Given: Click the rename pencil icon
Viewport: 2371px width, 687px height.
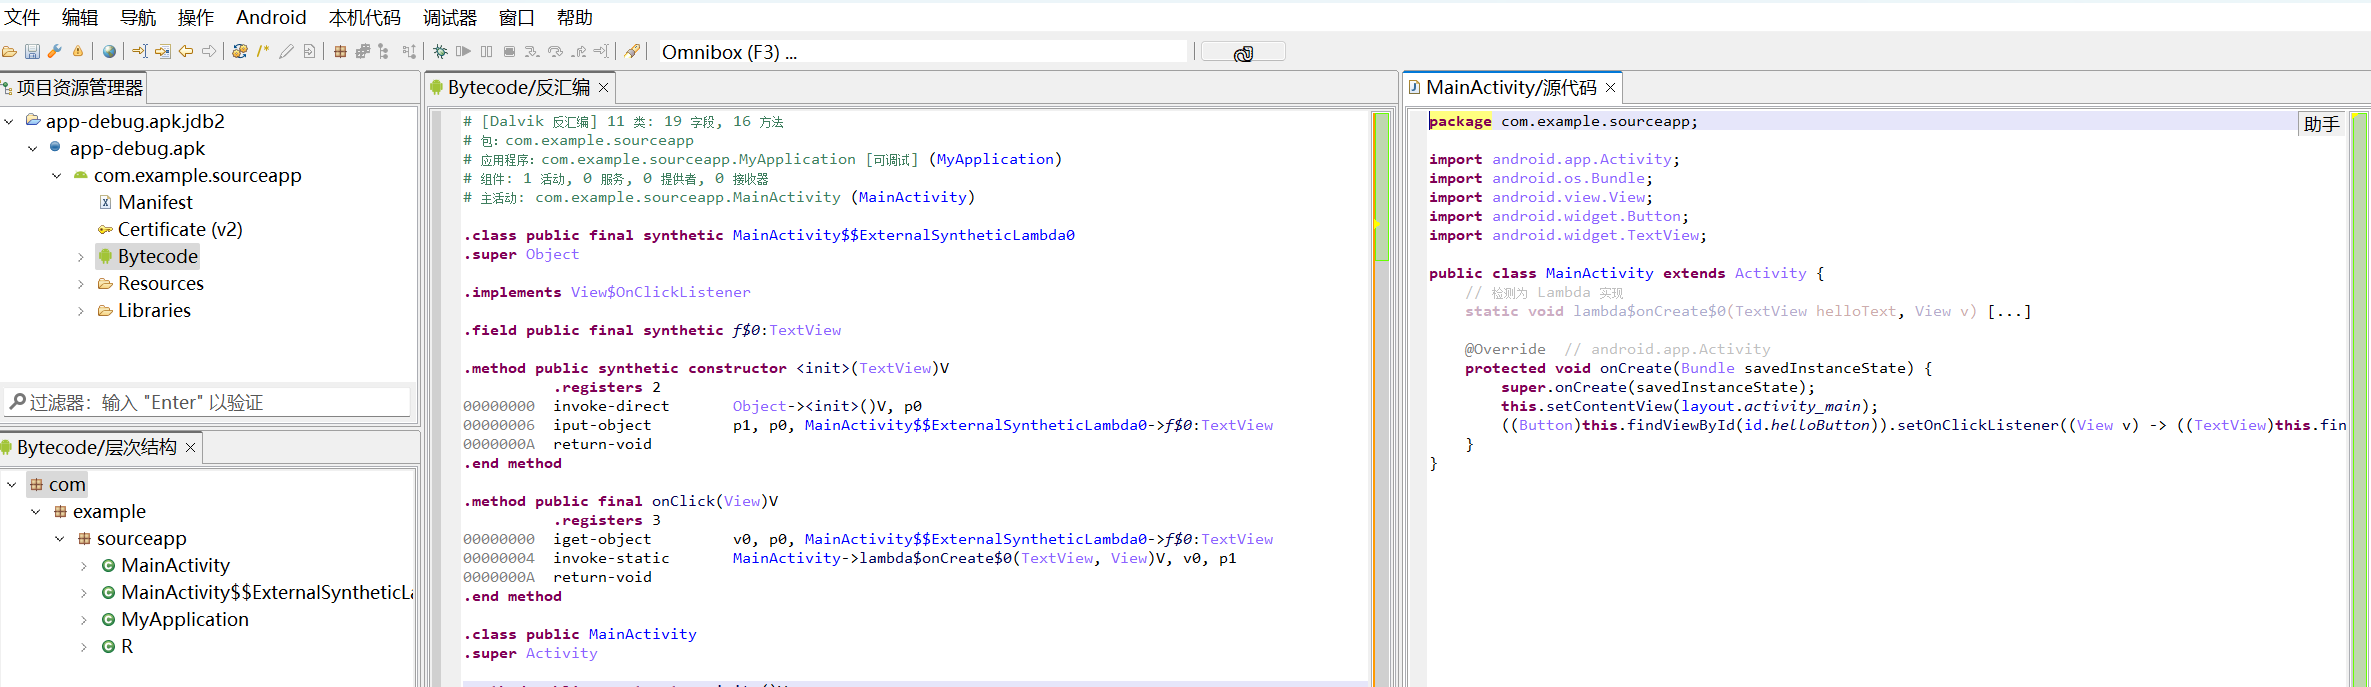Looking at the screenshot, I should tap(286, 51).
